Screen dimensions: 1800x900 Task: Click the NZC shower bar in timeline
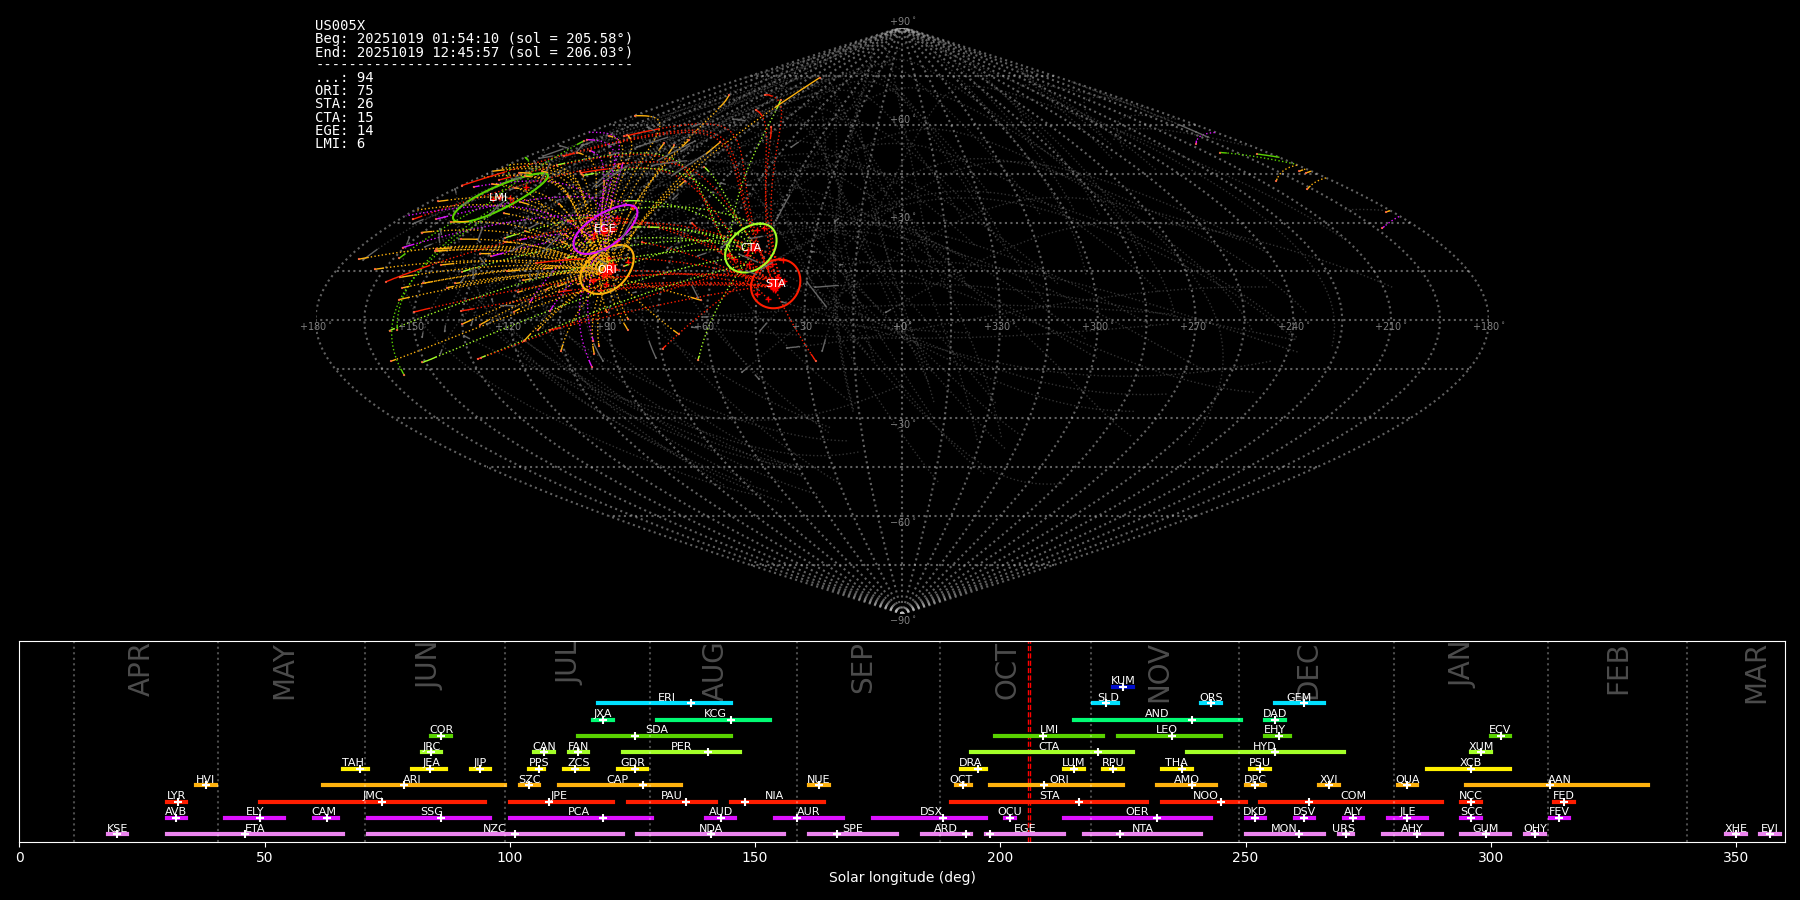click(495, 834)
